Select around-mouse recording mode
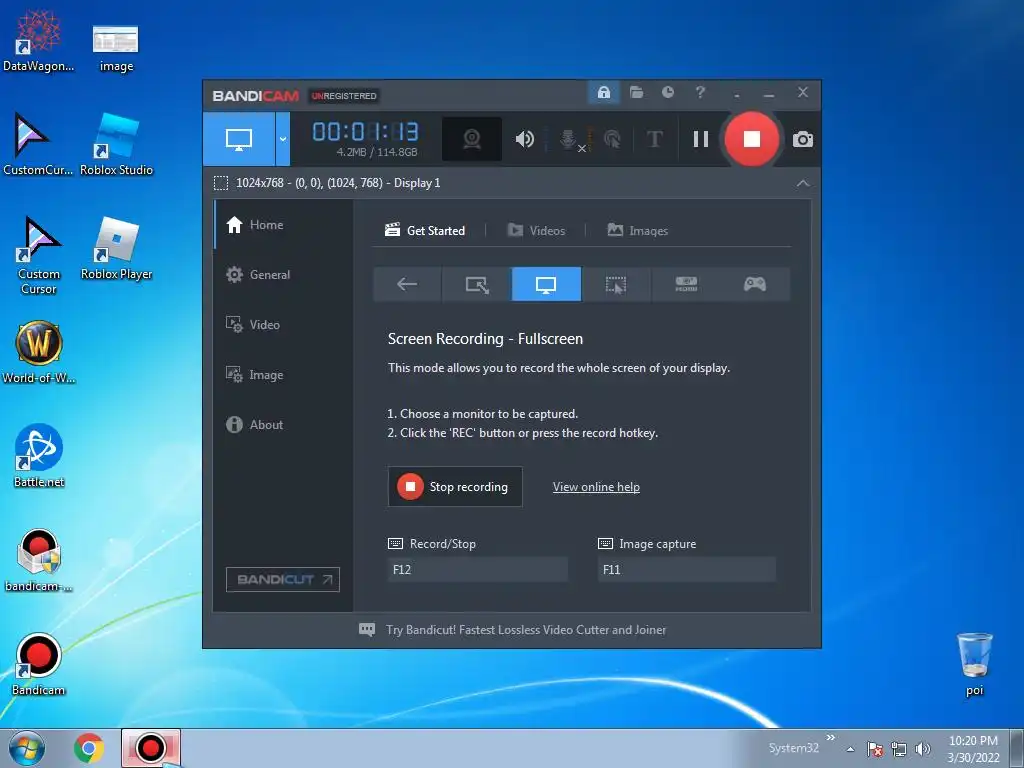Screen dimensions: 1024x768 616,284
